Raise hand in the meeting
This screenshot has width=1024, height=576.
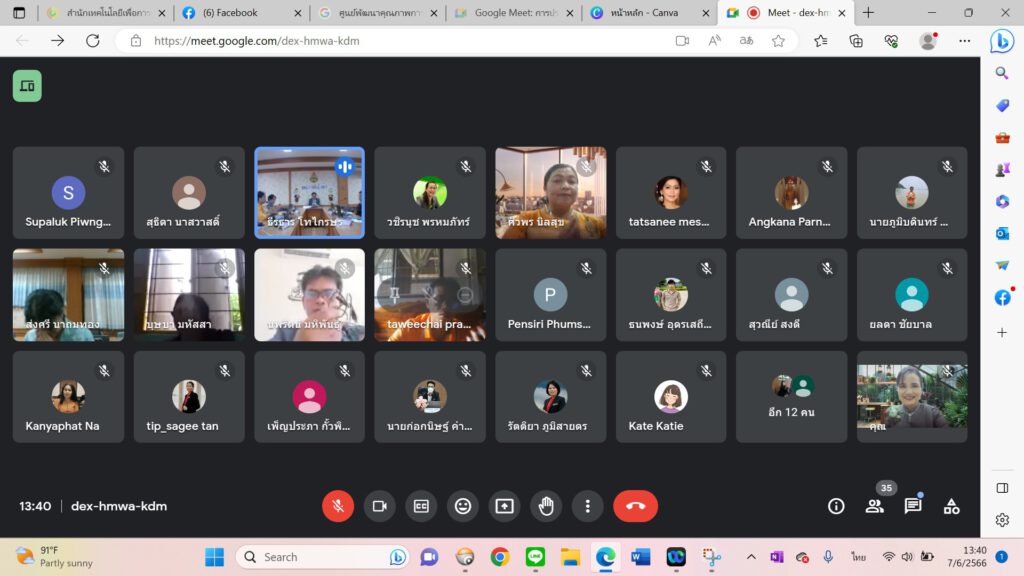pyautogui.click(x=546, y=506)
